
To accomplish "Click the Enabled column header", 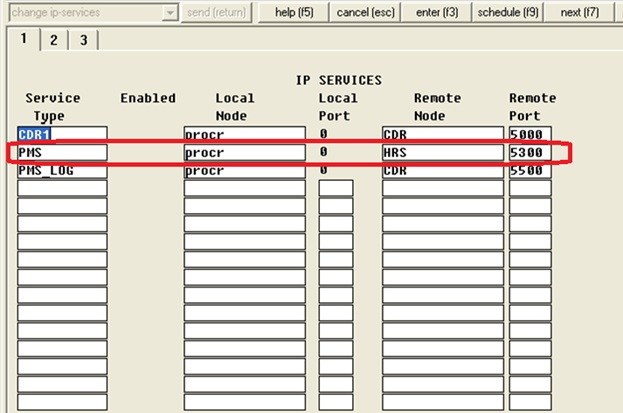I will click(148, 98).
